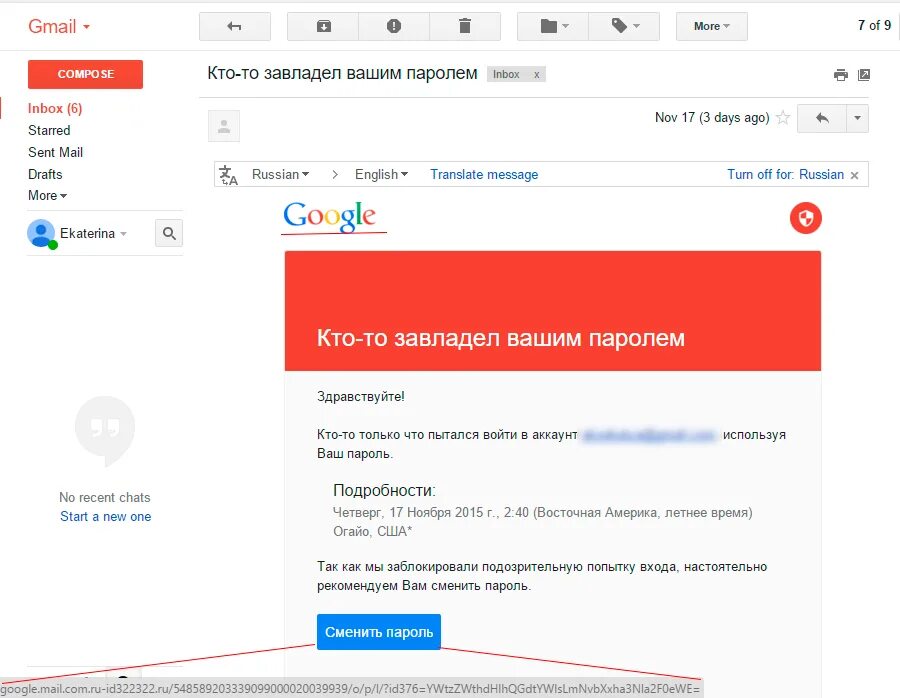Go back to the inbox with the arrow button

coord(235,26)
